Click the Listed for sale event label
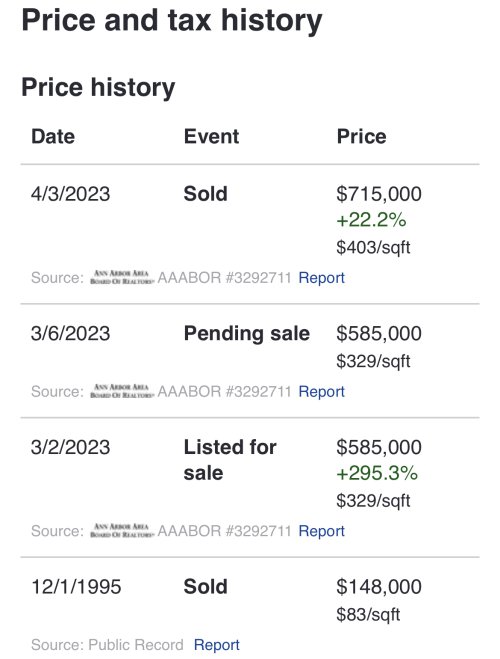 (x=230, y=460)
